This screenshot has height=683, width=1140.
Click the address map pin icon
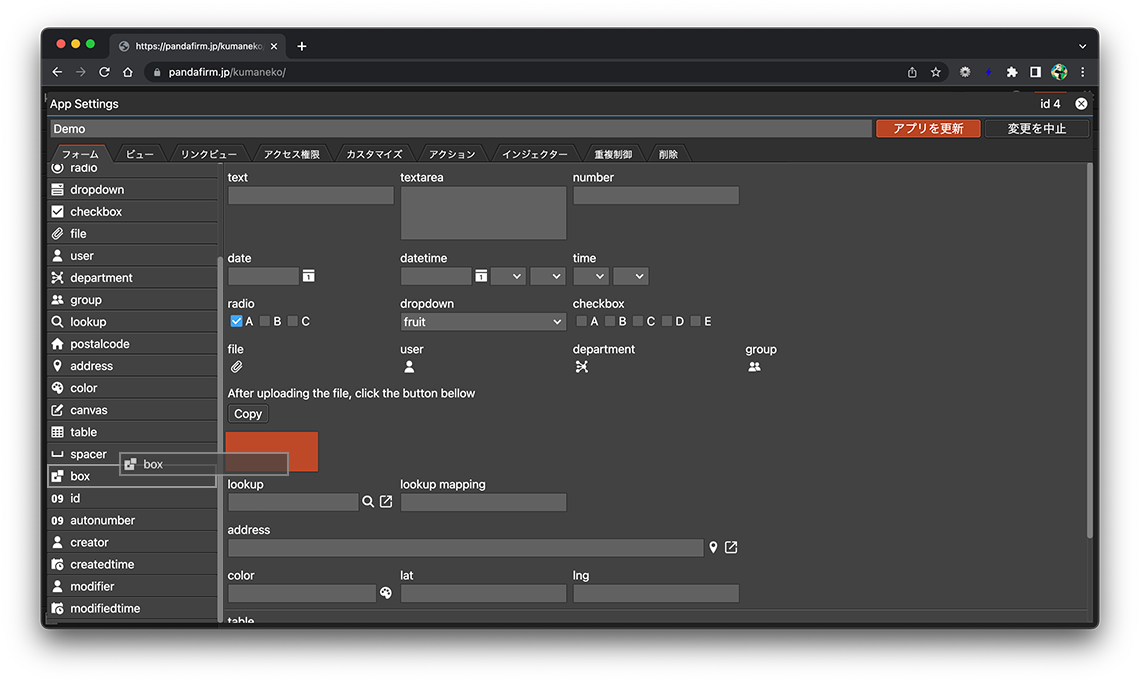click(713, 548)
